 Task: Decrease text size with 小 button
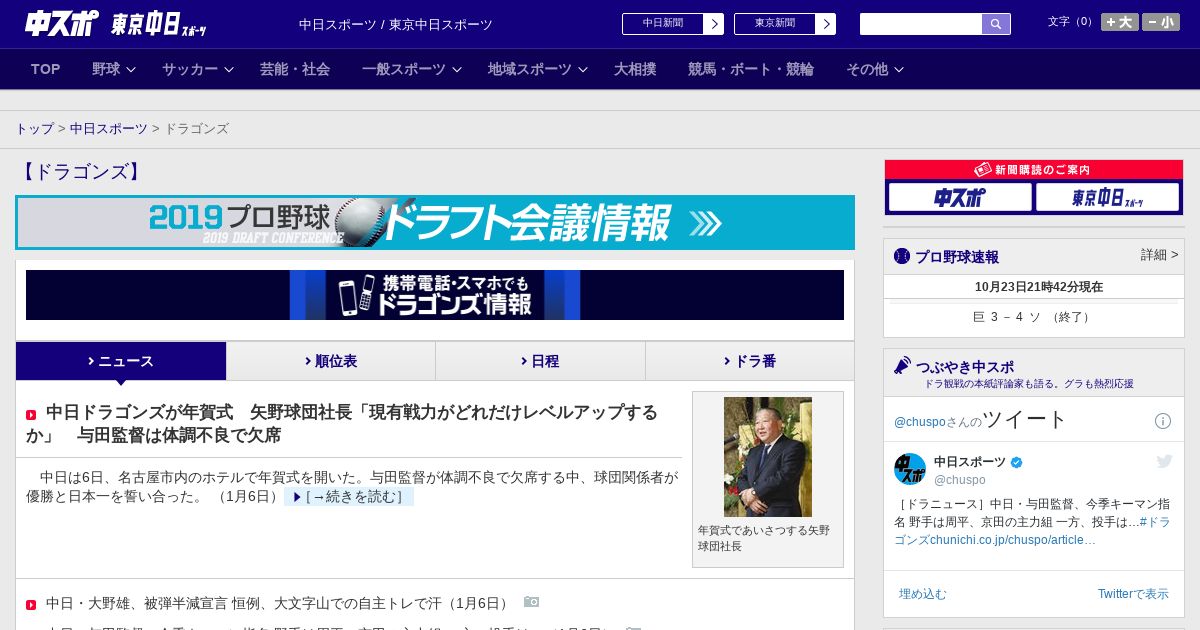click(1161, 22)
